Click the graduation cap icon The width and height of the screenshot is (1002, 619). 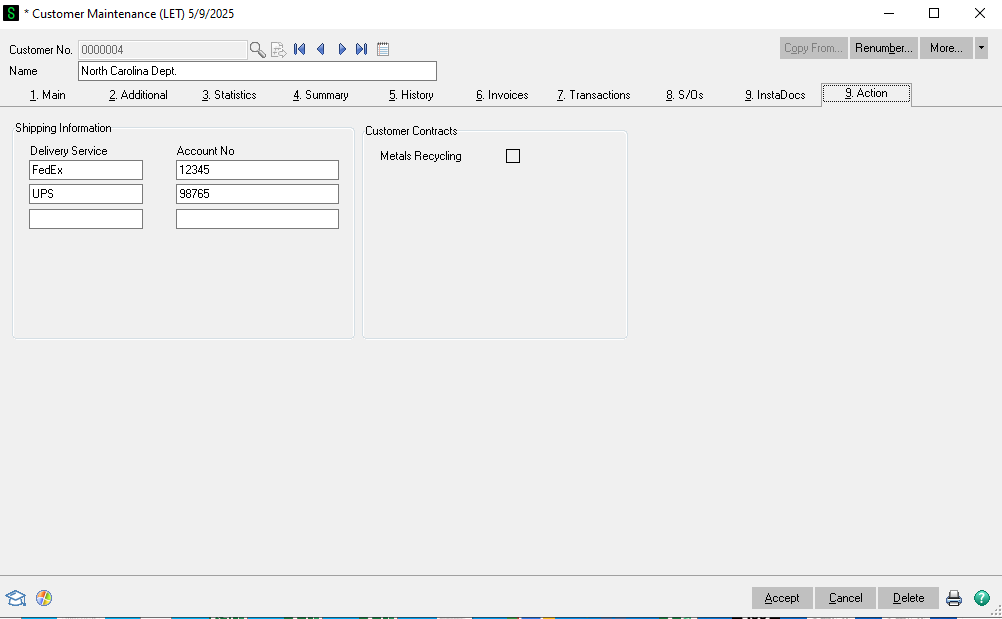click(16, 598)
